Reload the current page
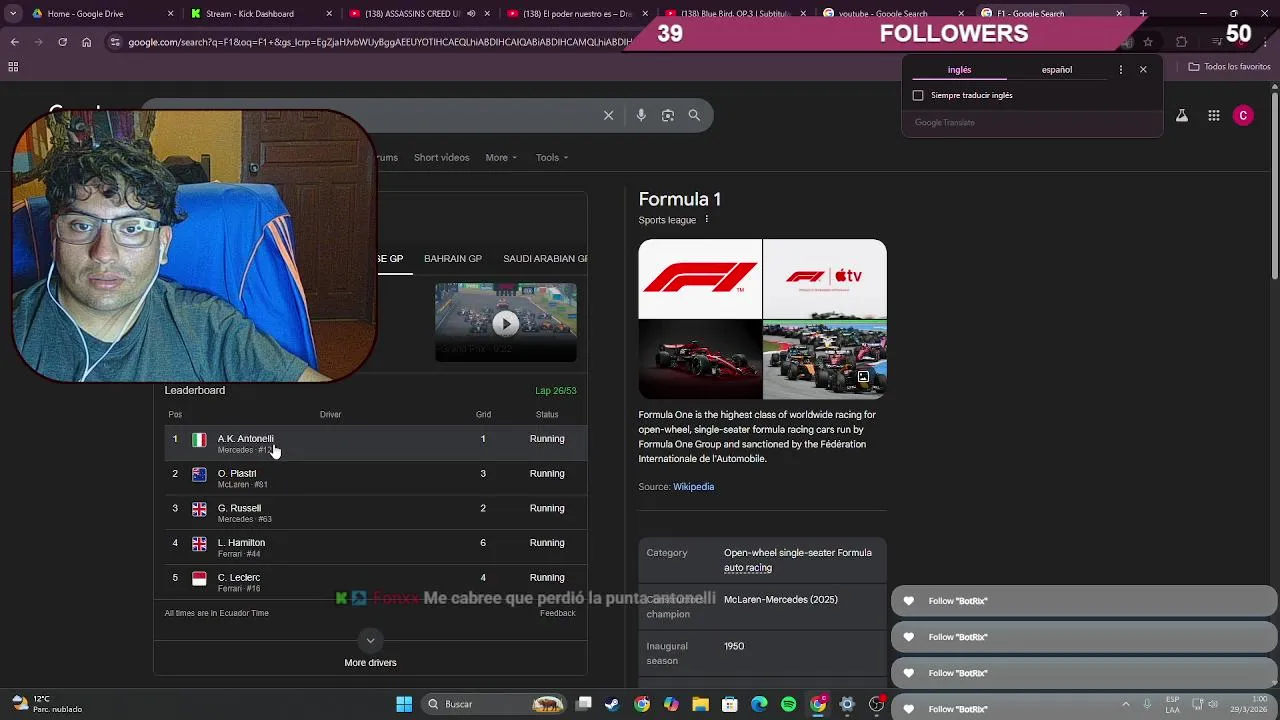The image size is (1280, 720). 62,42
